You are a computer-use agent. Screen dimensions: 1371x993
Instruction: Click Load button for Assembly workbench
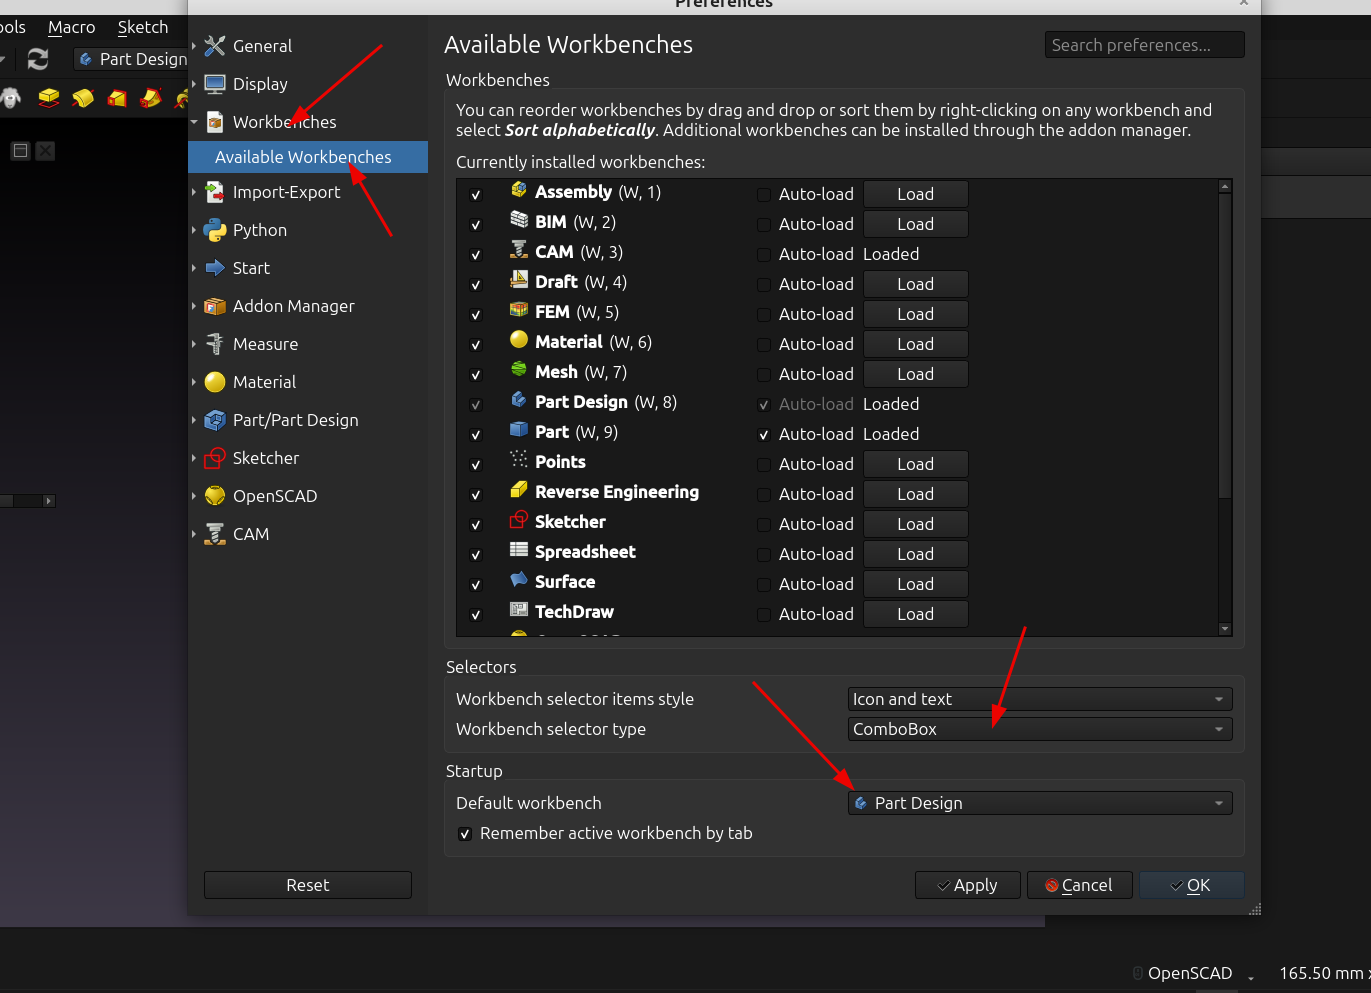(x=915, y=194)
